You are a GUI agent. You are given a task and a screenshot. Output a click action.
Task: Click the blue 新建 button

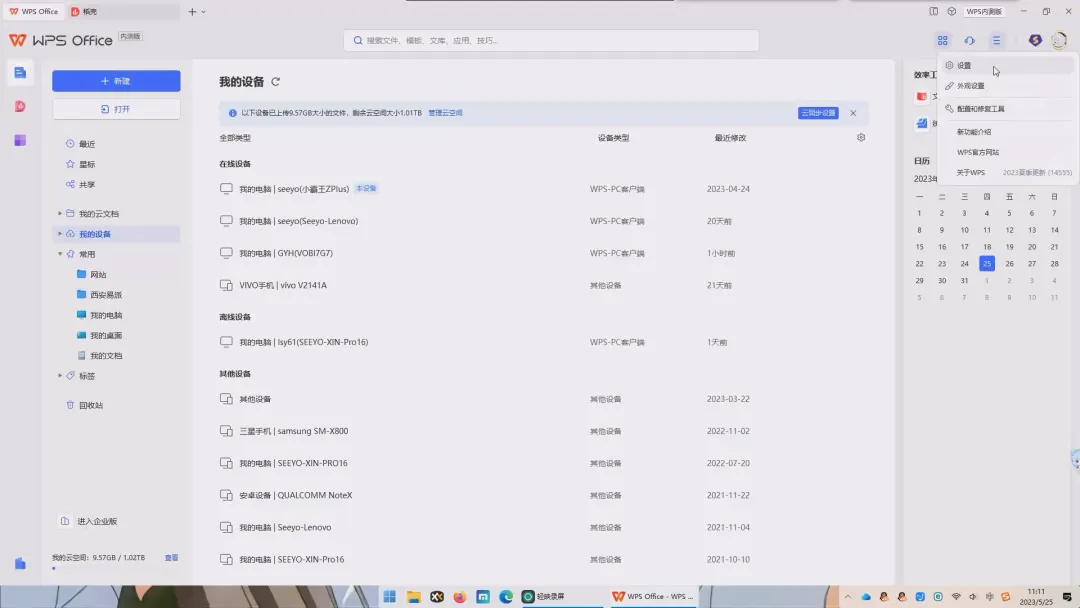(x=116, y=81)
